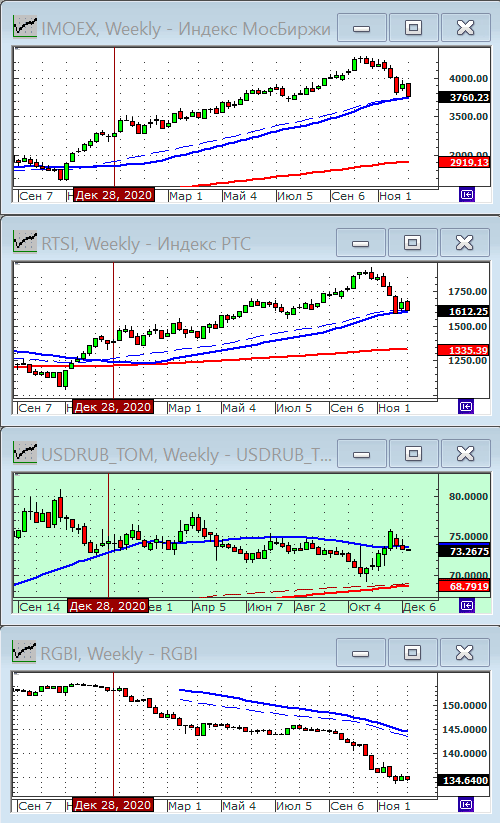This screenshot has height=823, width=500.
Task: Close the USDRUB_TOM chart window
Action: (465, 453)
